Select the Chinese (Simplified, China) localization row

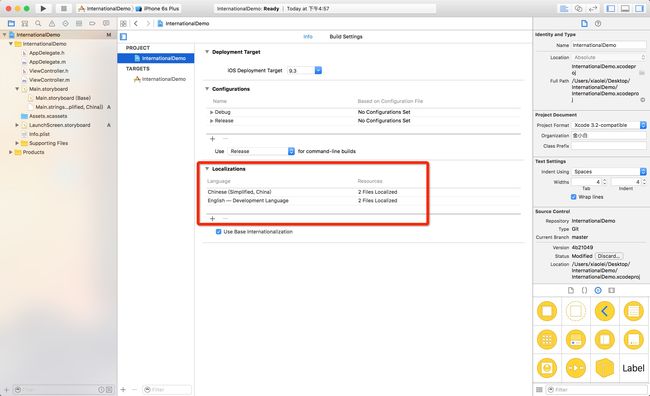point(363,192)
